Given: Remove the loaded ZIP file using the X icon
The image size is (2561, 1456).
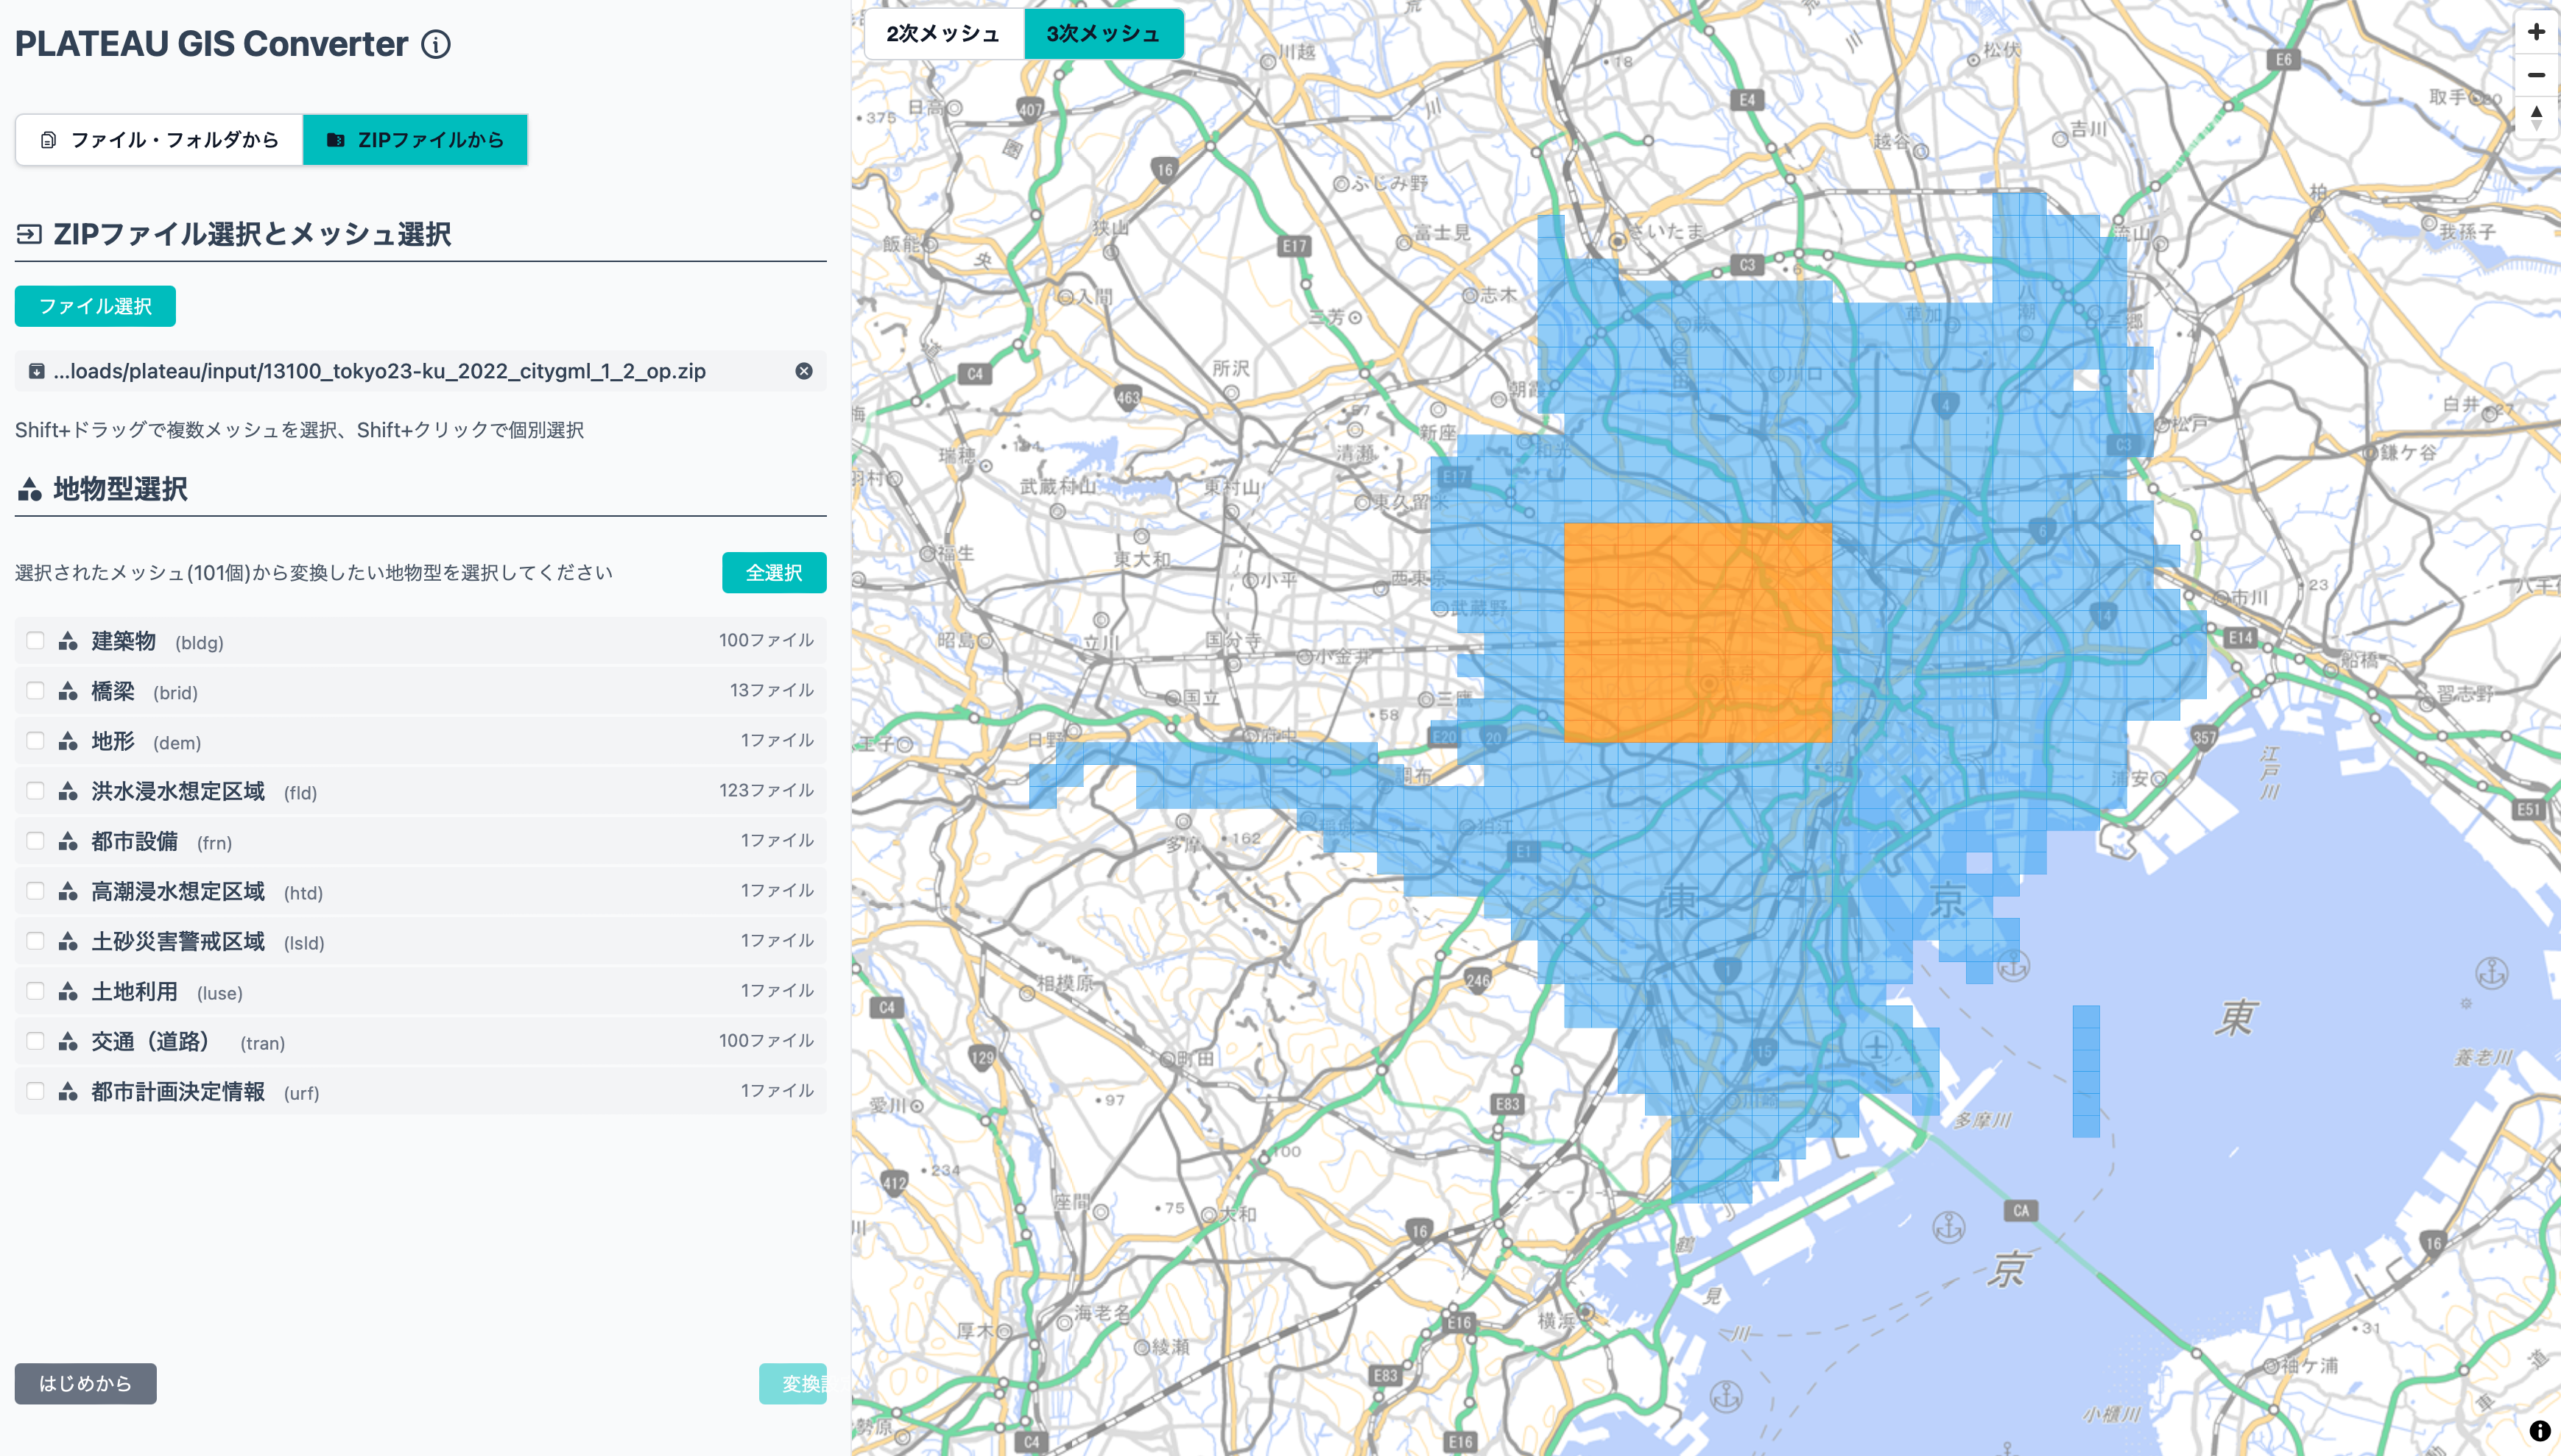Looking at the screenshot, I should [x=804, y=371].
